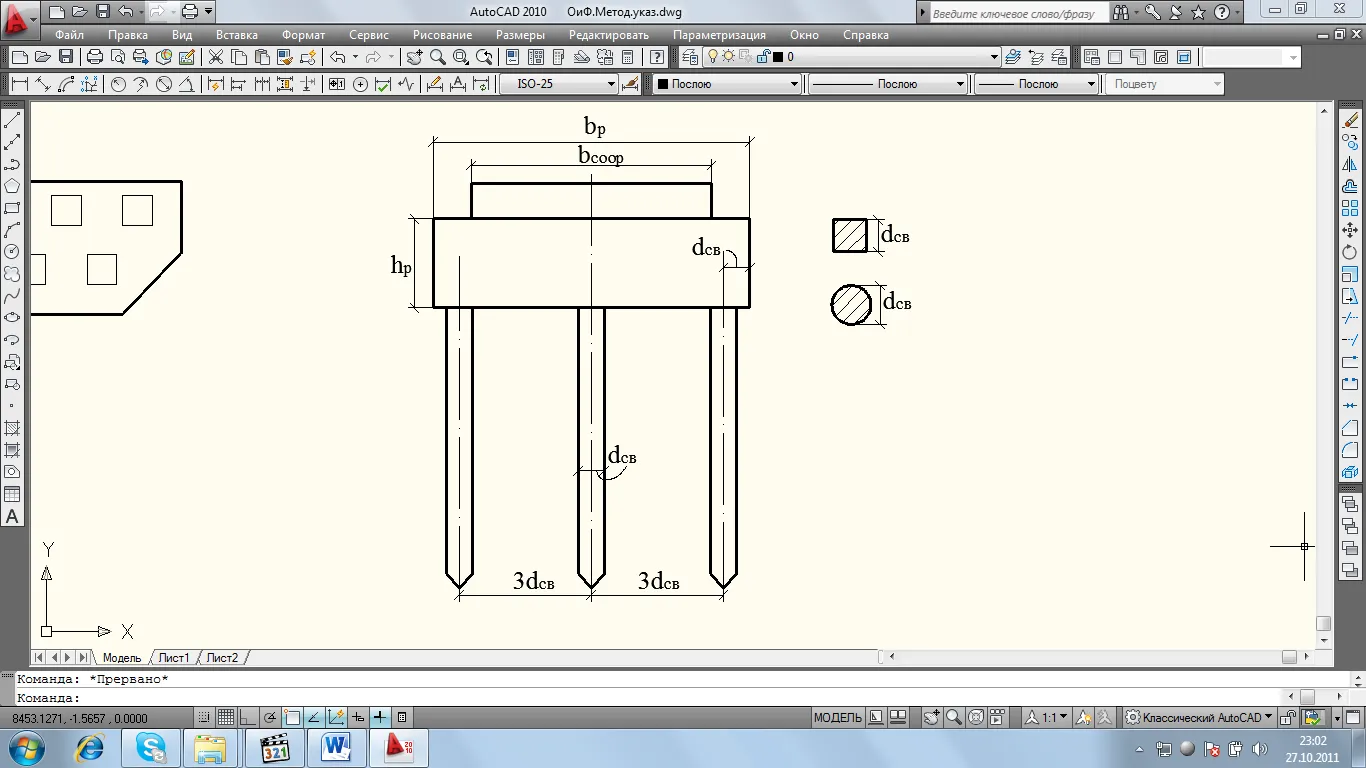Click Plot printer icon in standard toolbar

pos(95,57)
